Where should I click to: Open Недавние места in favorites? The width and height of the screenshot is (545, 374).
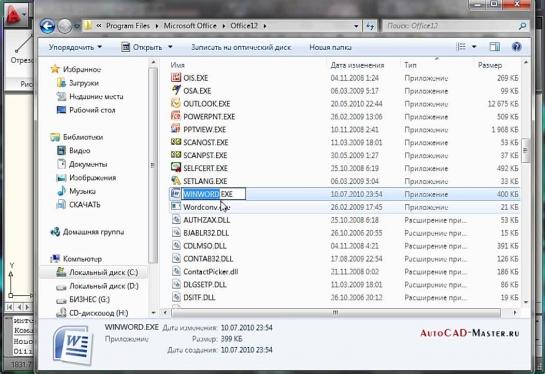point(96,97)
